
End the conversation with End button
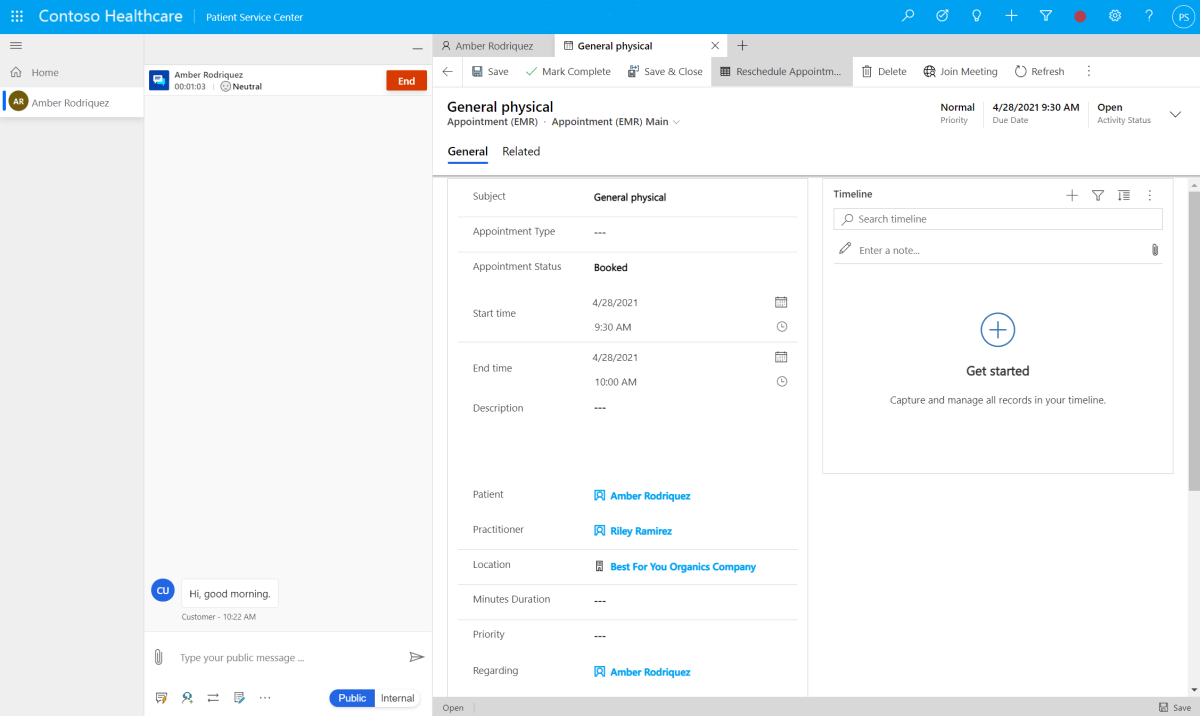(407, 81)
